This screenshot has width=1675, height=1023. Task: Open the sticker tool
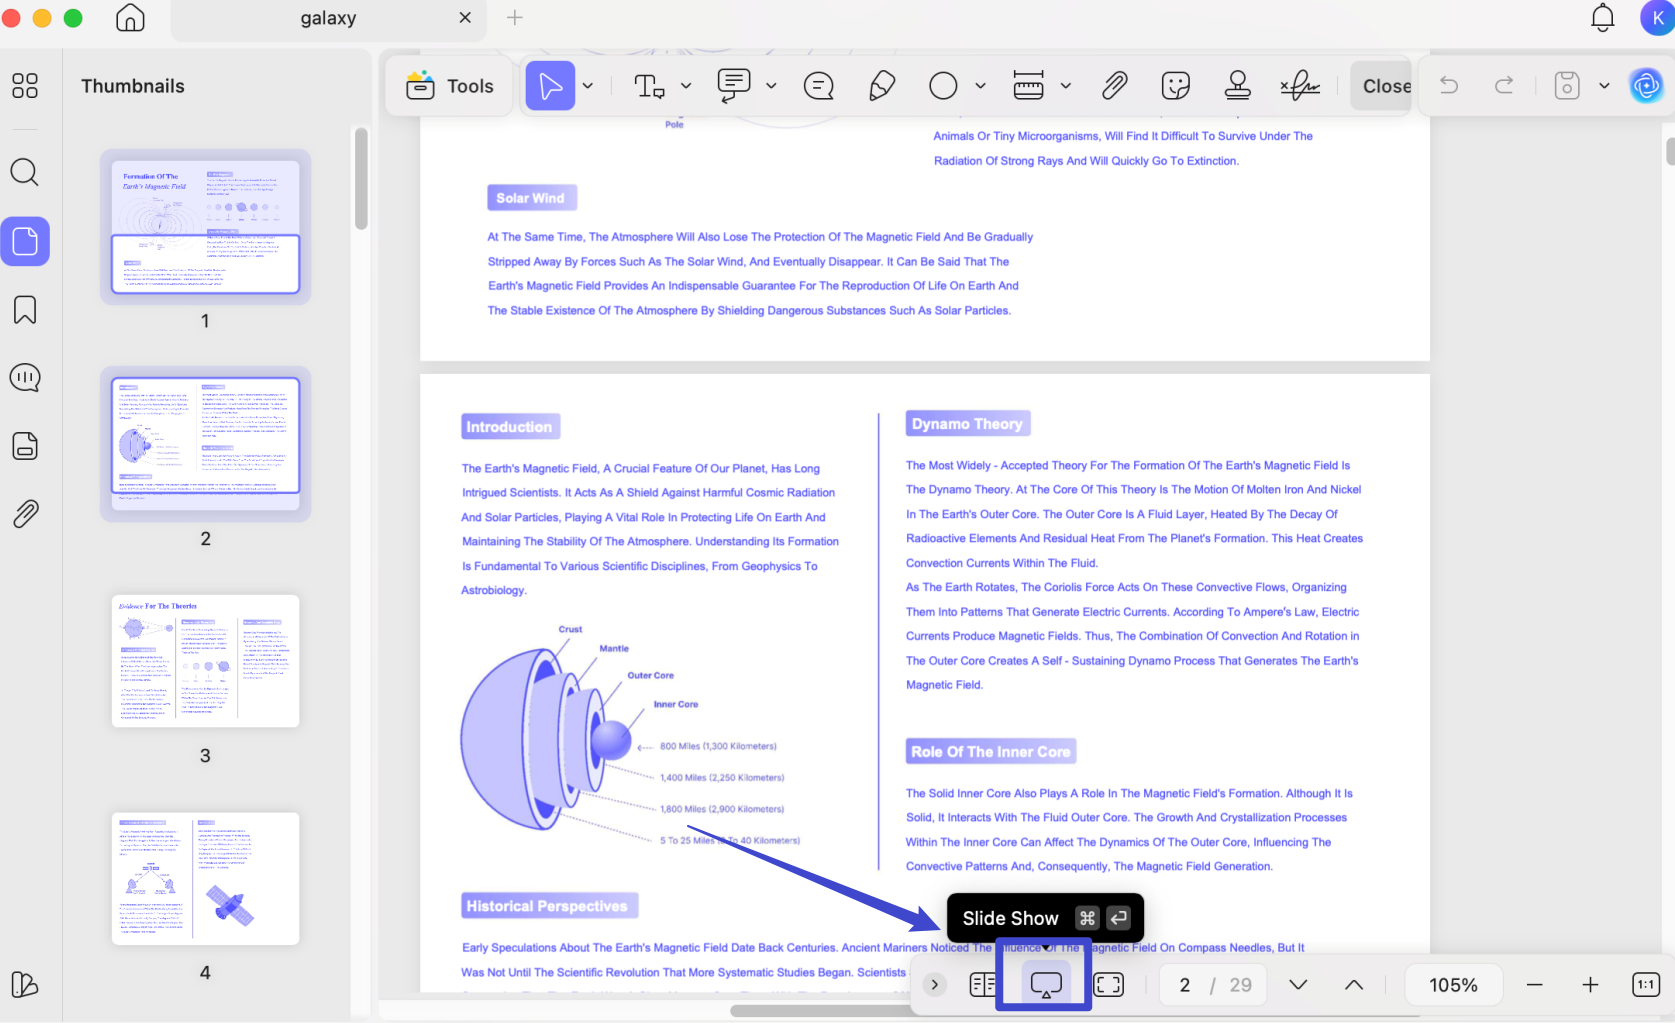click(1176, 86)
